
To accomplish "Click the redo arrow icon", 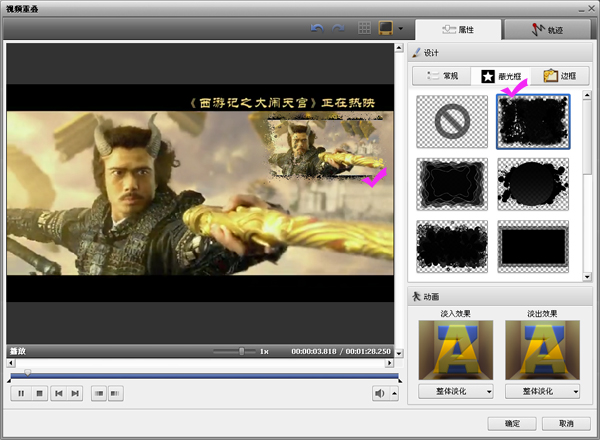I will [x=338, y=28].
